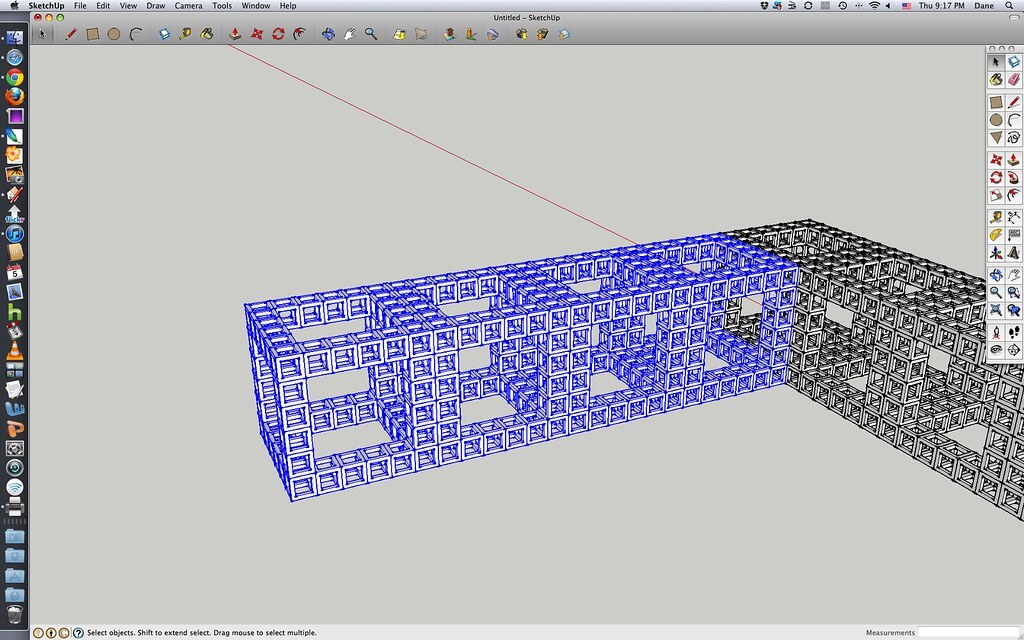The width and height of the screenshot is (1024, 640).
Task: Open the Paint Bucket tool
Action: 206,33
